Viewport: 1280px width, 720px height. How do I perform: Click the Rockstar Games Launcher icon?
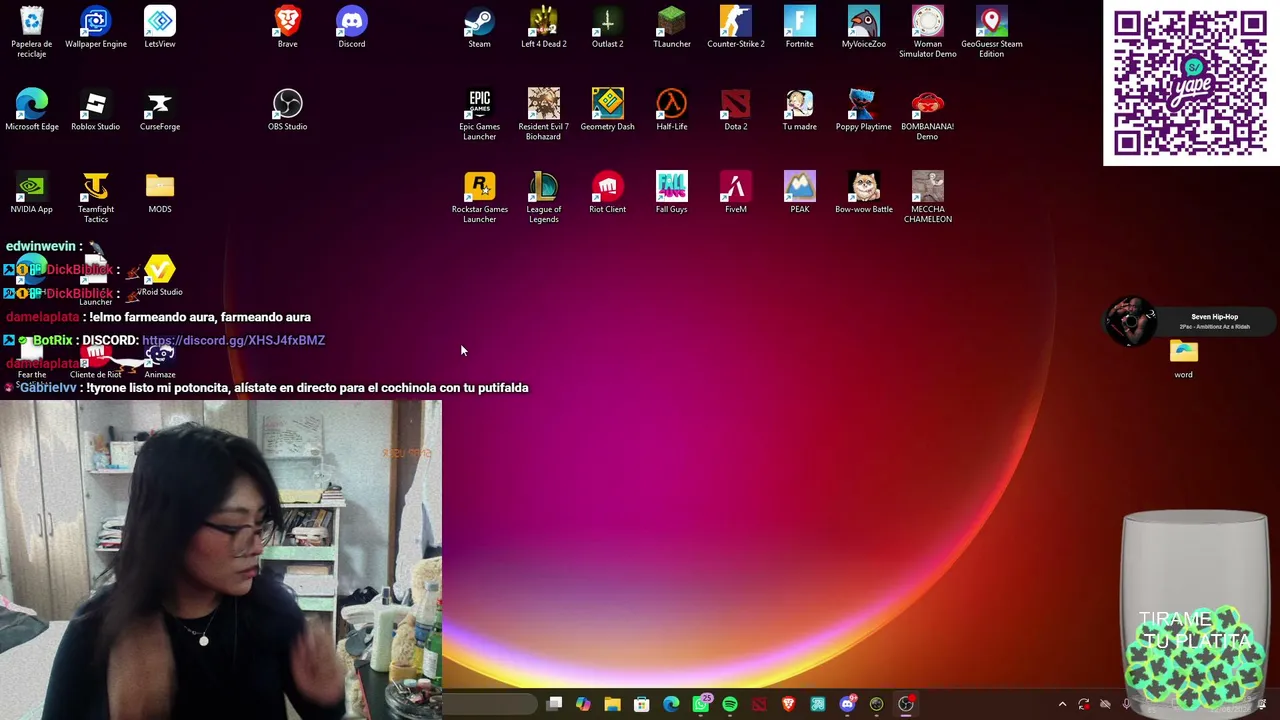(480, 198)
